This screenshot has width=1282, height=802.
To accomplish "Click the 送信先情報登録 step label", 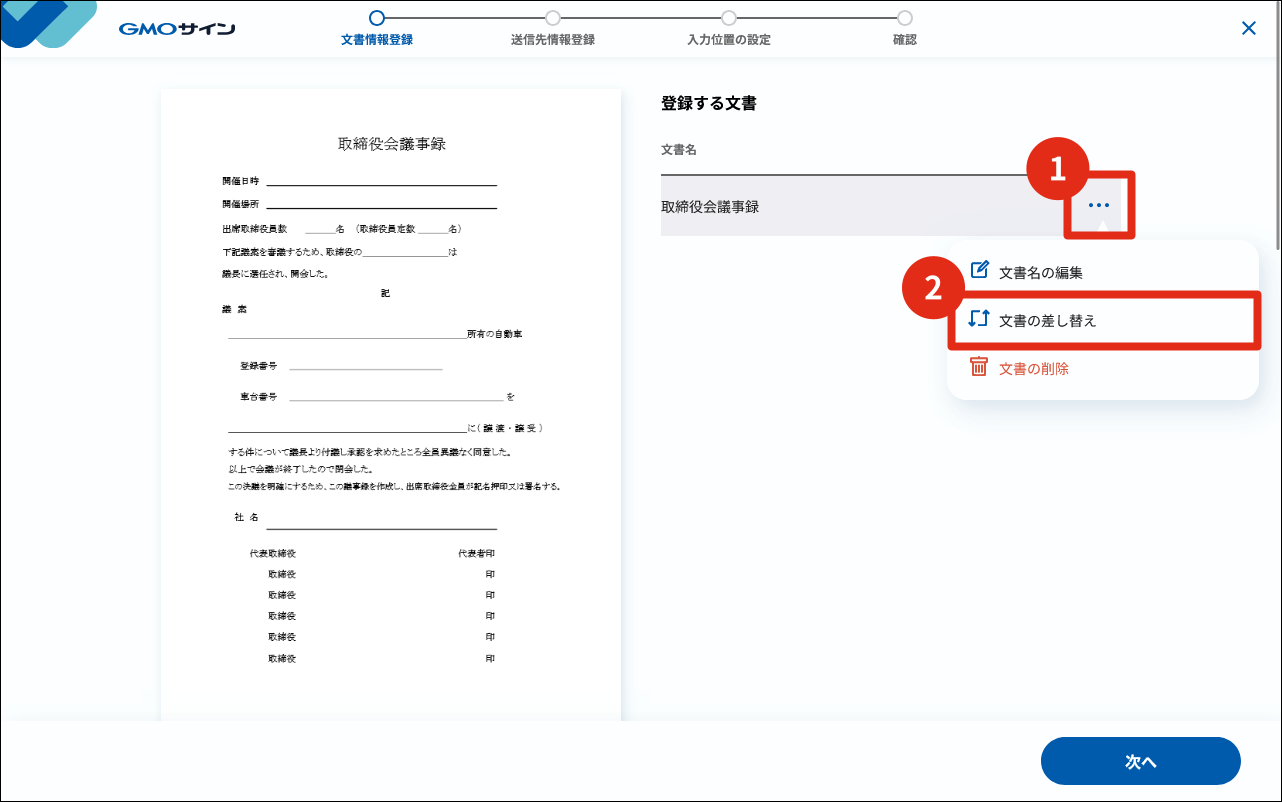I will [x=553, y=40].
